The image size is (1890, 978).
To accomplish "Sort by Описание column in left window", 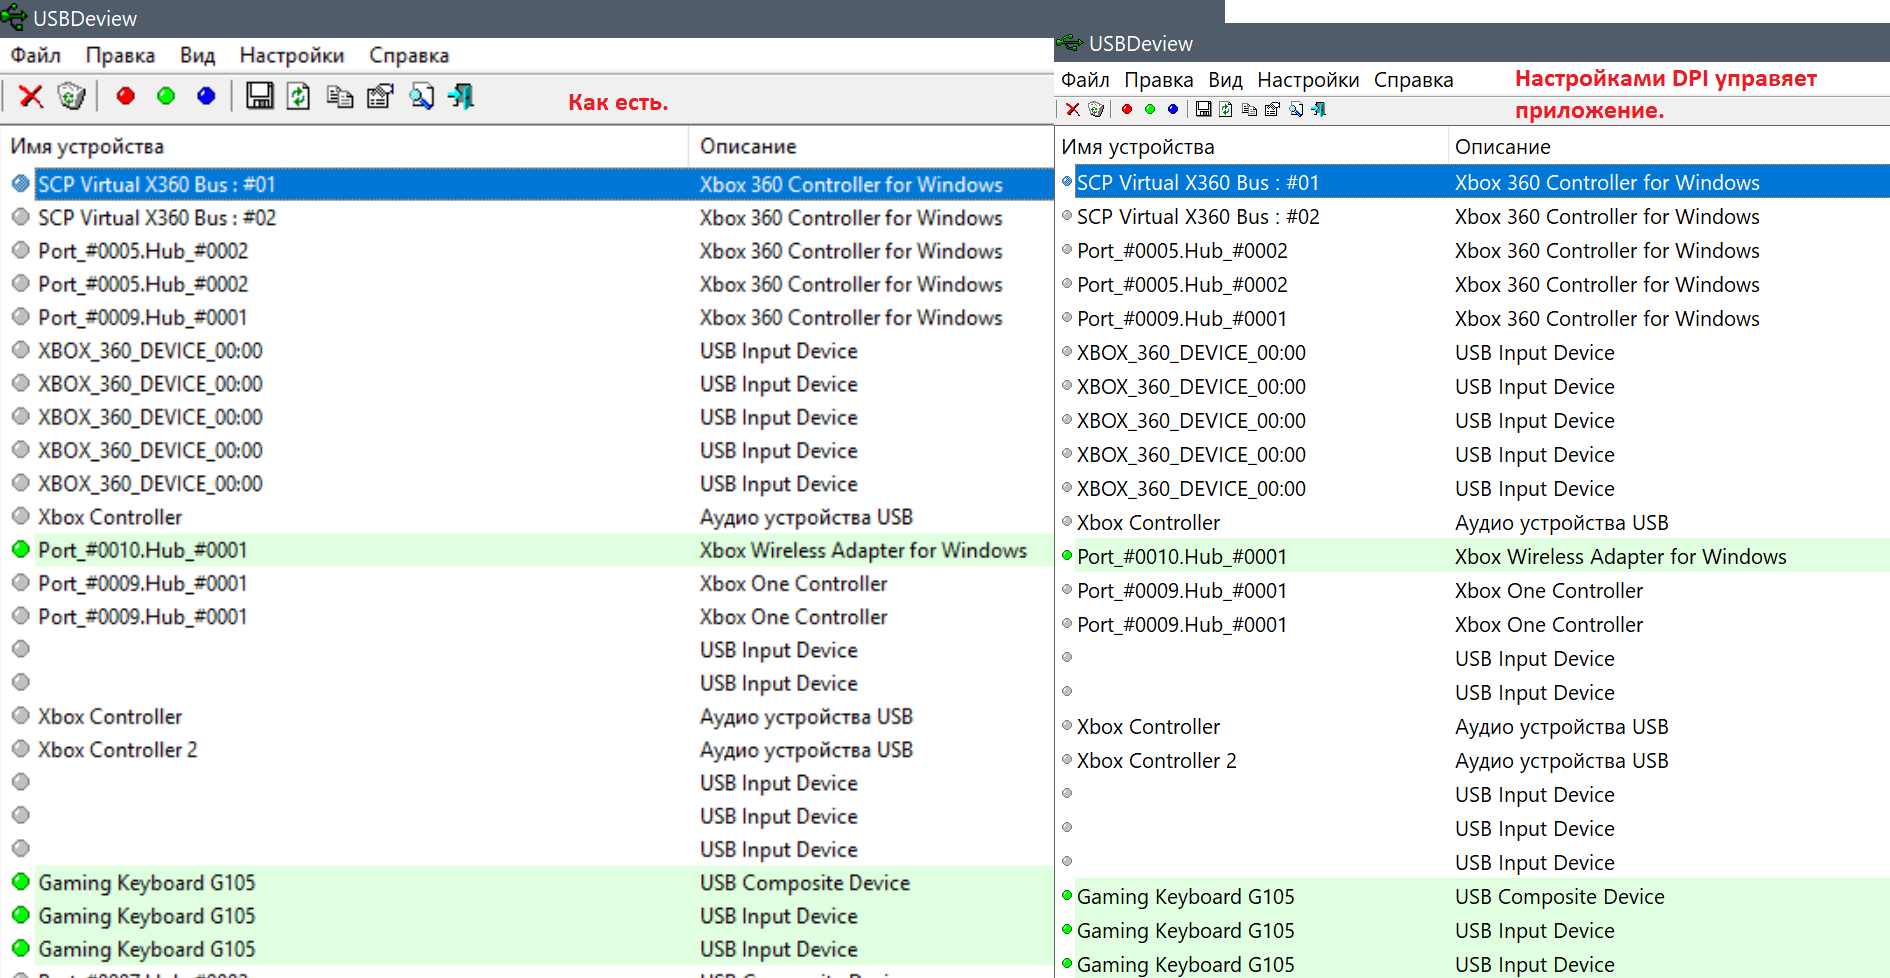I will click(x=871, y=146).
